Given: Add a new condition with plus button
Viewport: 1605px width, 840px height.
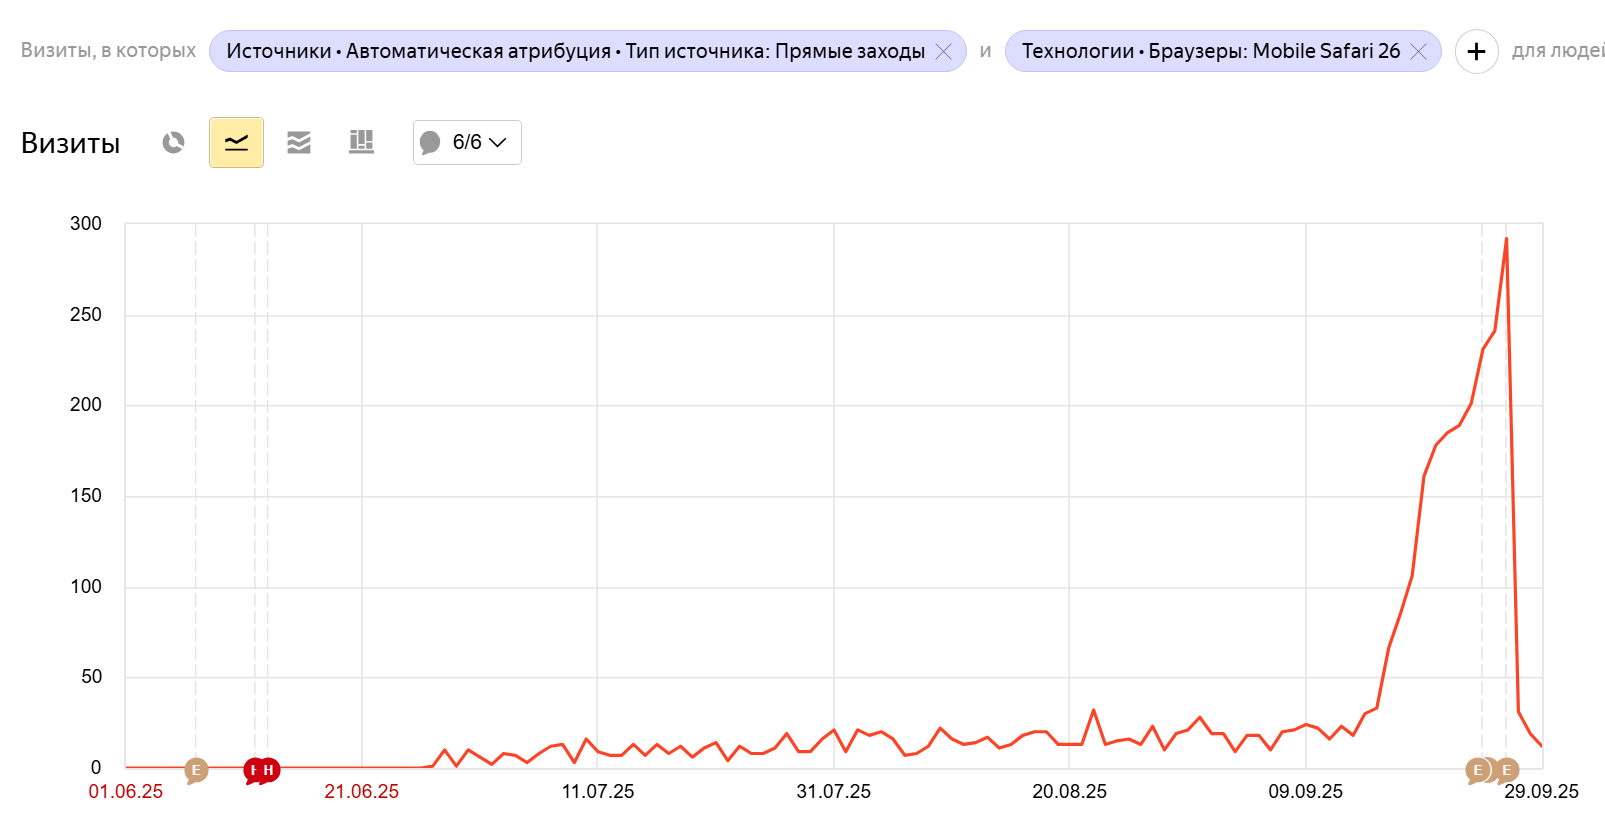Looking at the screenshot, I should pyautogui.click(x=1476, y=52).
